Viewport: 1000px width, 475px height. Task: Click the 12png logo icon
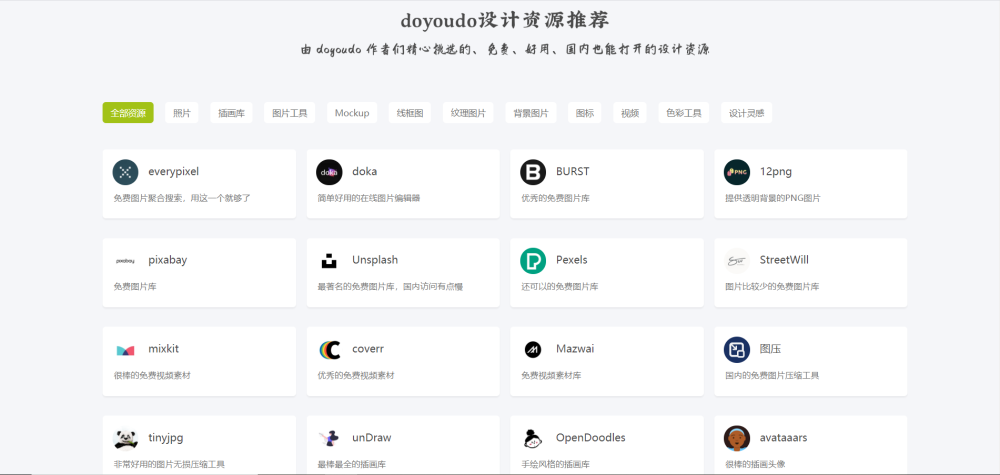click(737, 172)
